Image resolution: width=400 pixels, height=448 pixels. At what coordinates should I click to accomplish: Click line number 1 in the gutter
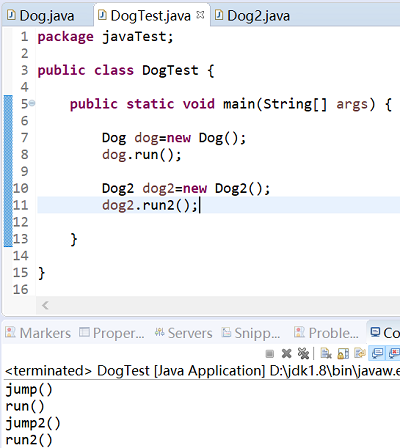[24, 37]
